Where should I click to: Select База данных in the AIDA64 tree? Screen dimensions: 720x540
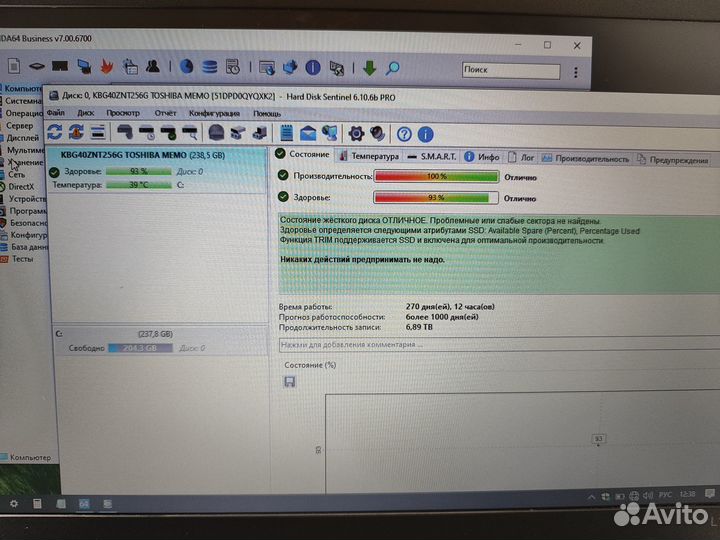(29, 247)
